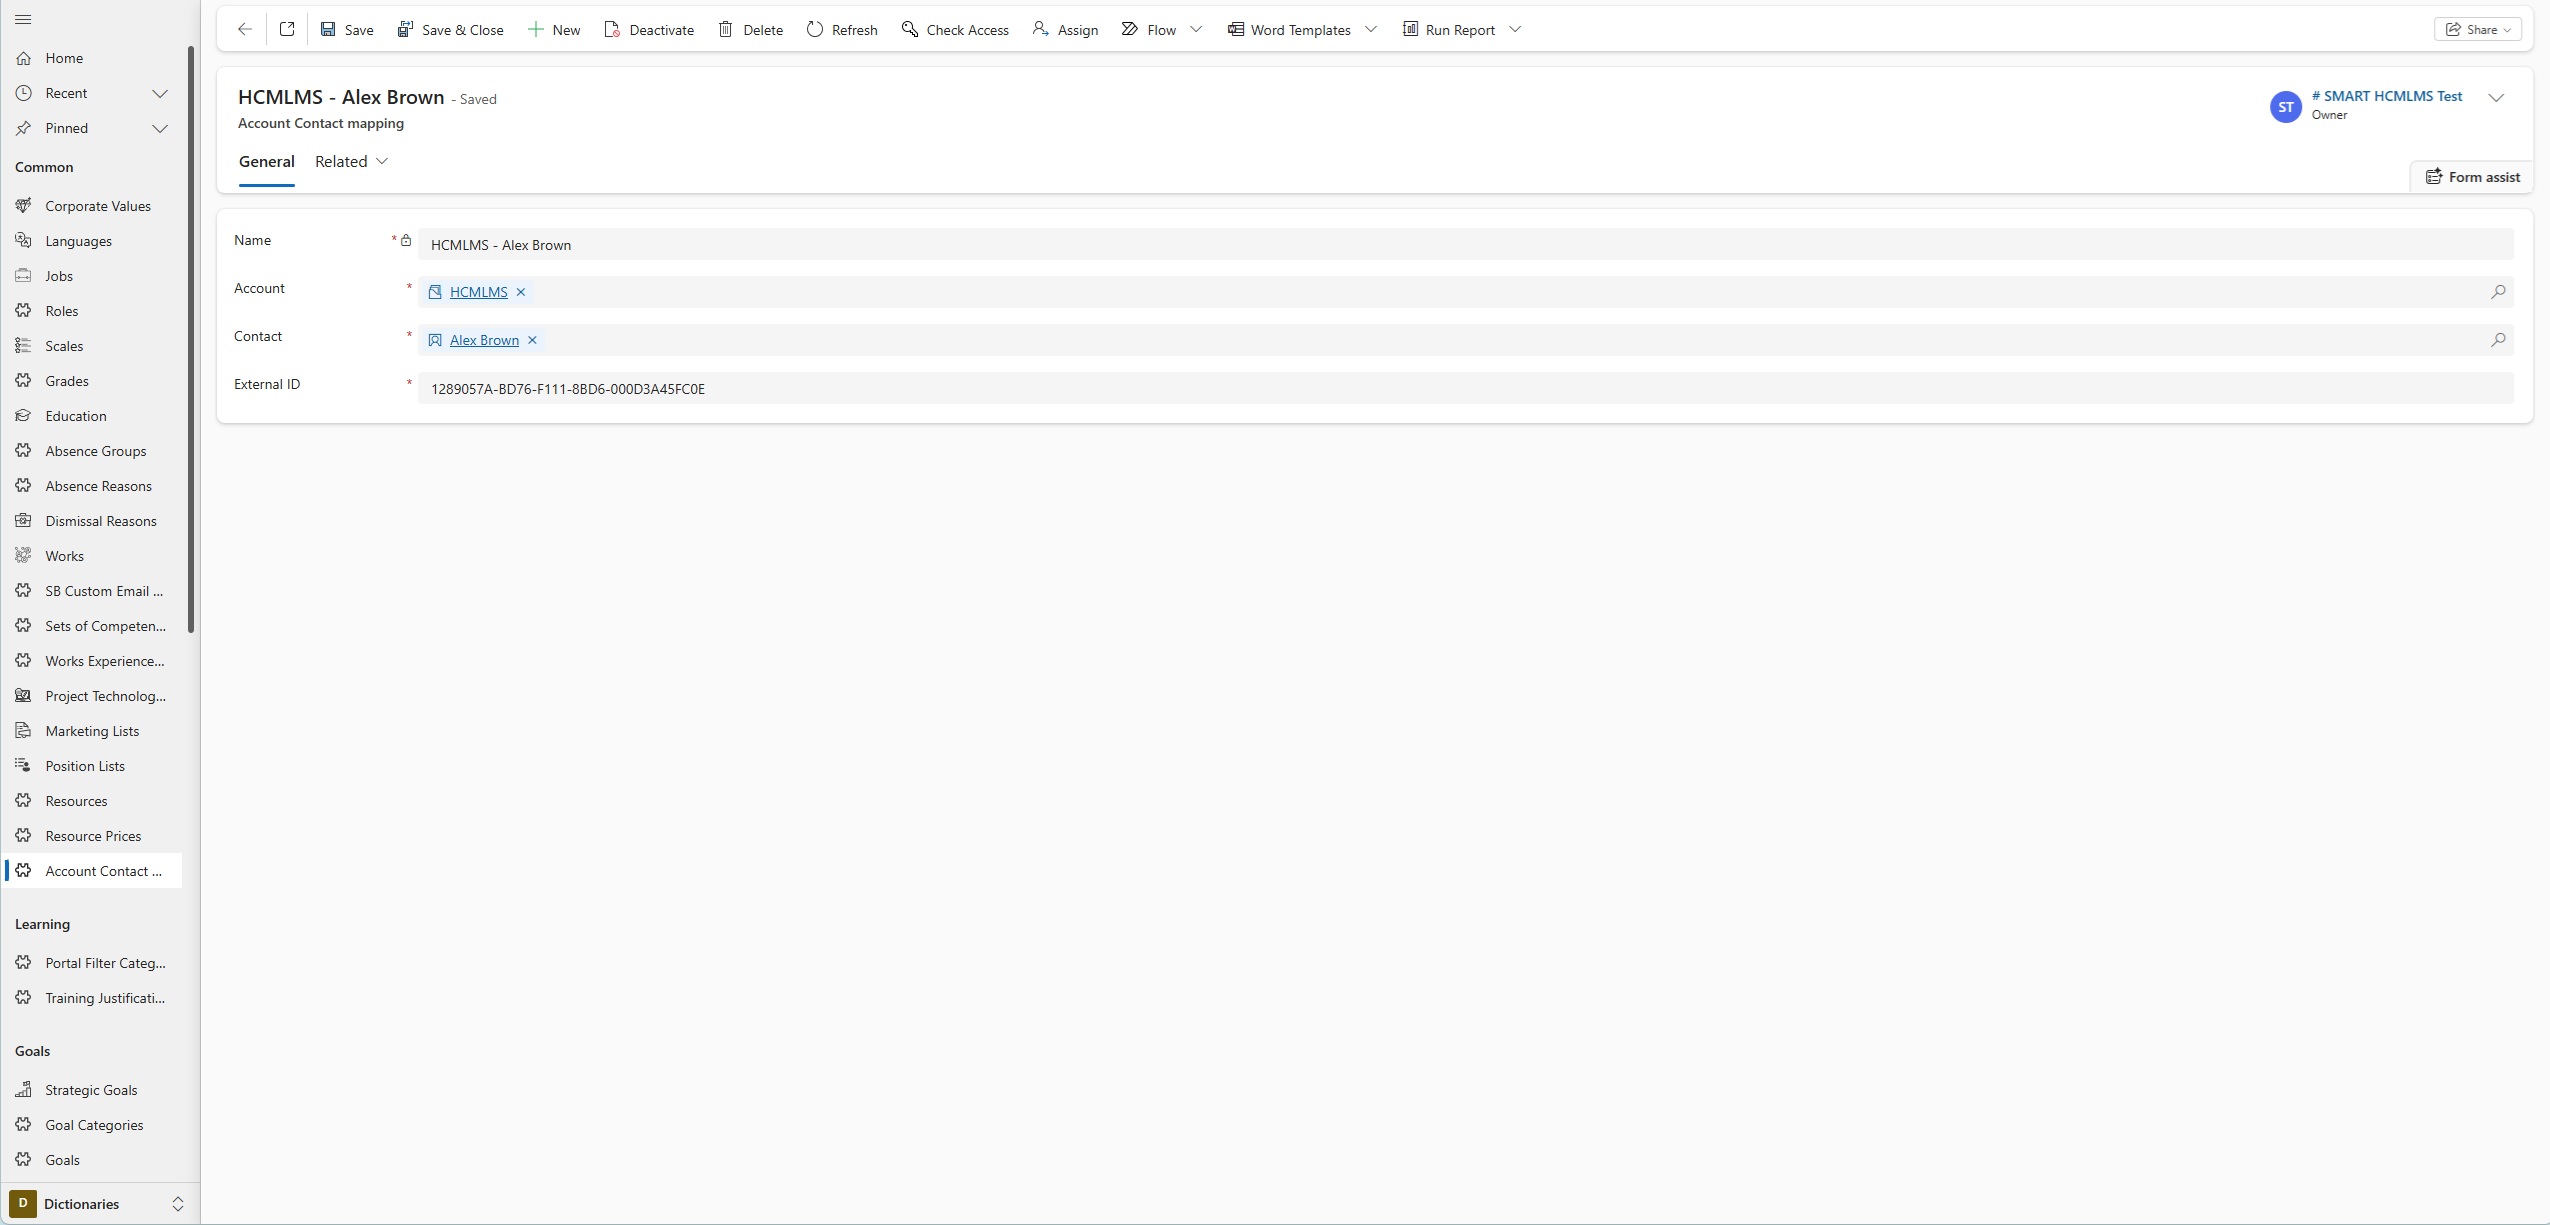Select the General tab
Screen dimensions: 2550x1225
(x=266, y=162)
